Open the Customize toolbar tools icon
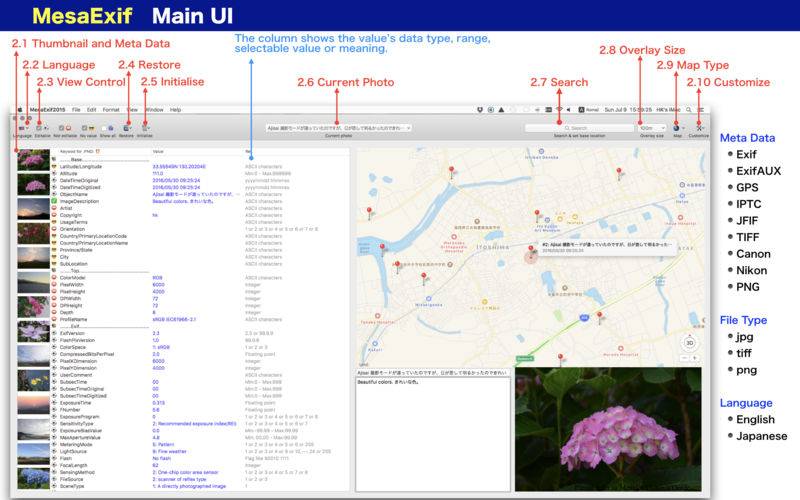Viewport: 800px width, 500px height. pos(699,129)
